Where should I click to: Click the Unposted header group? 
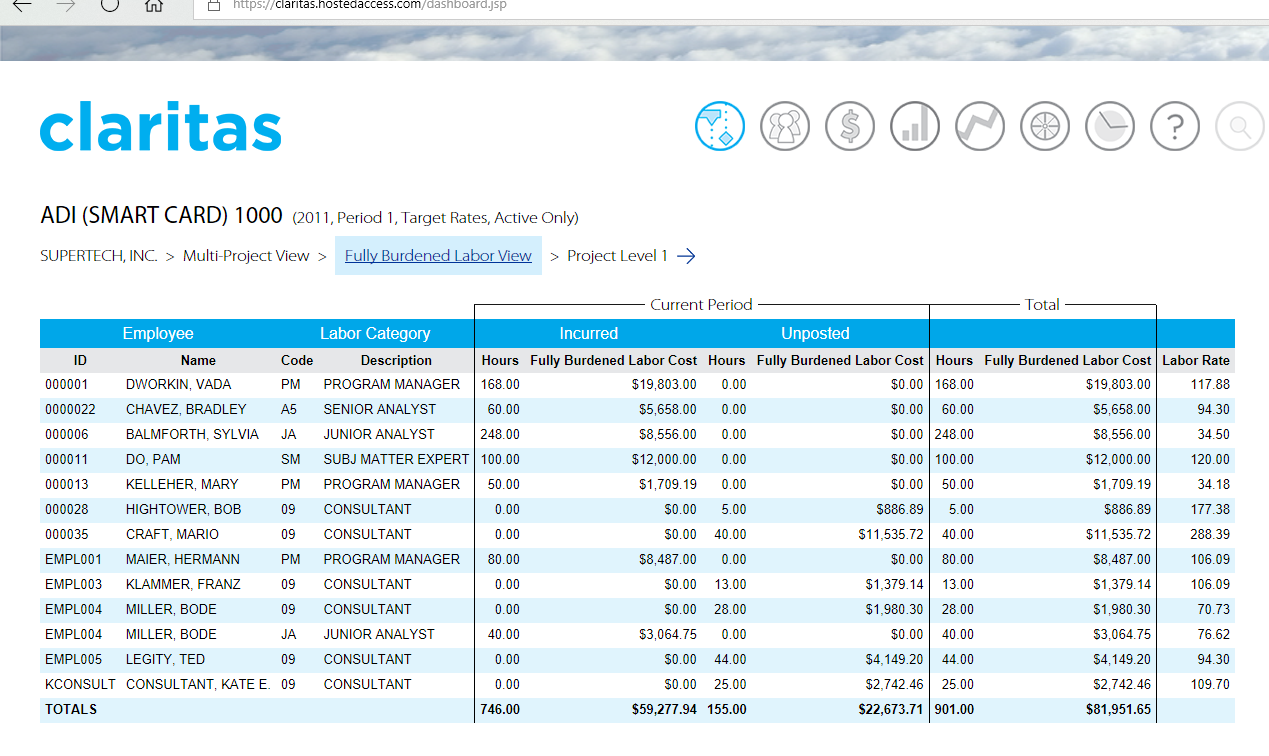[x=815, y=334]
